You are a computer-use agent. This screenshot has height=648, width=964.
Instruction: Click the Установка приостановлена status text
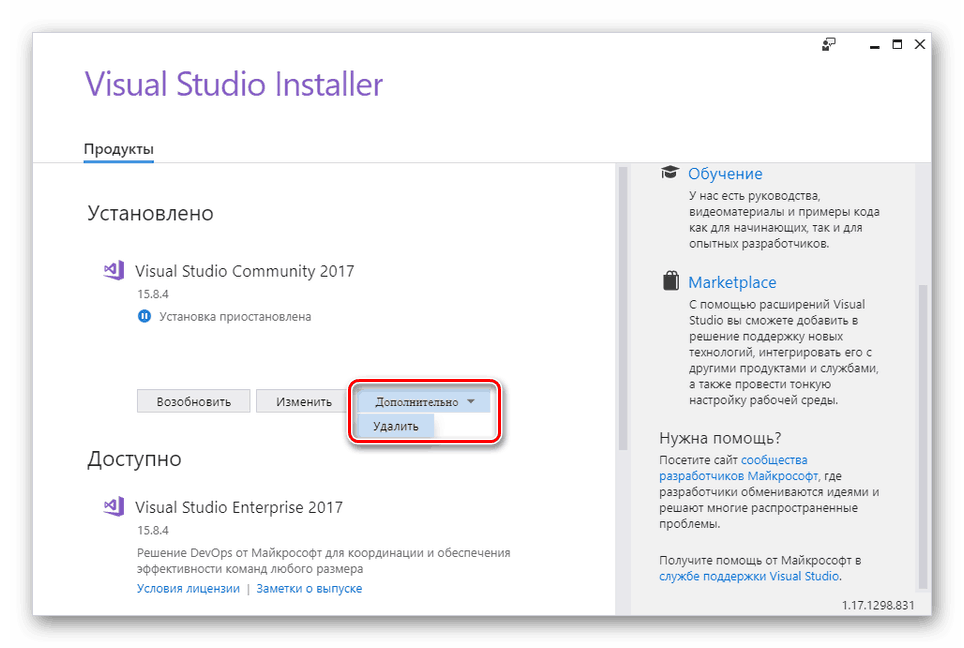(235, 317)
